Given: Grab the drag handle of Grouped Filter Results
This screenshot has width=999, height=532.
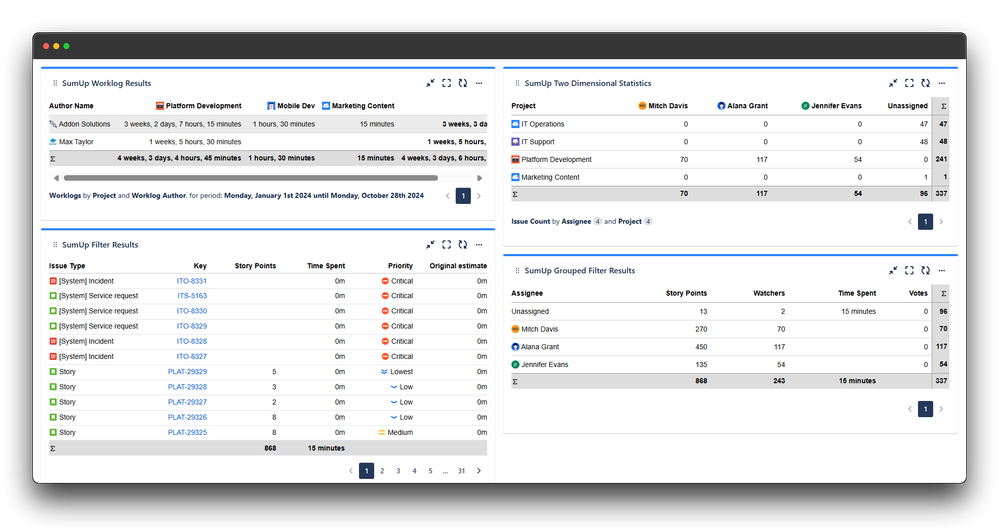Looking at the screenshot, I should [517, 270].
